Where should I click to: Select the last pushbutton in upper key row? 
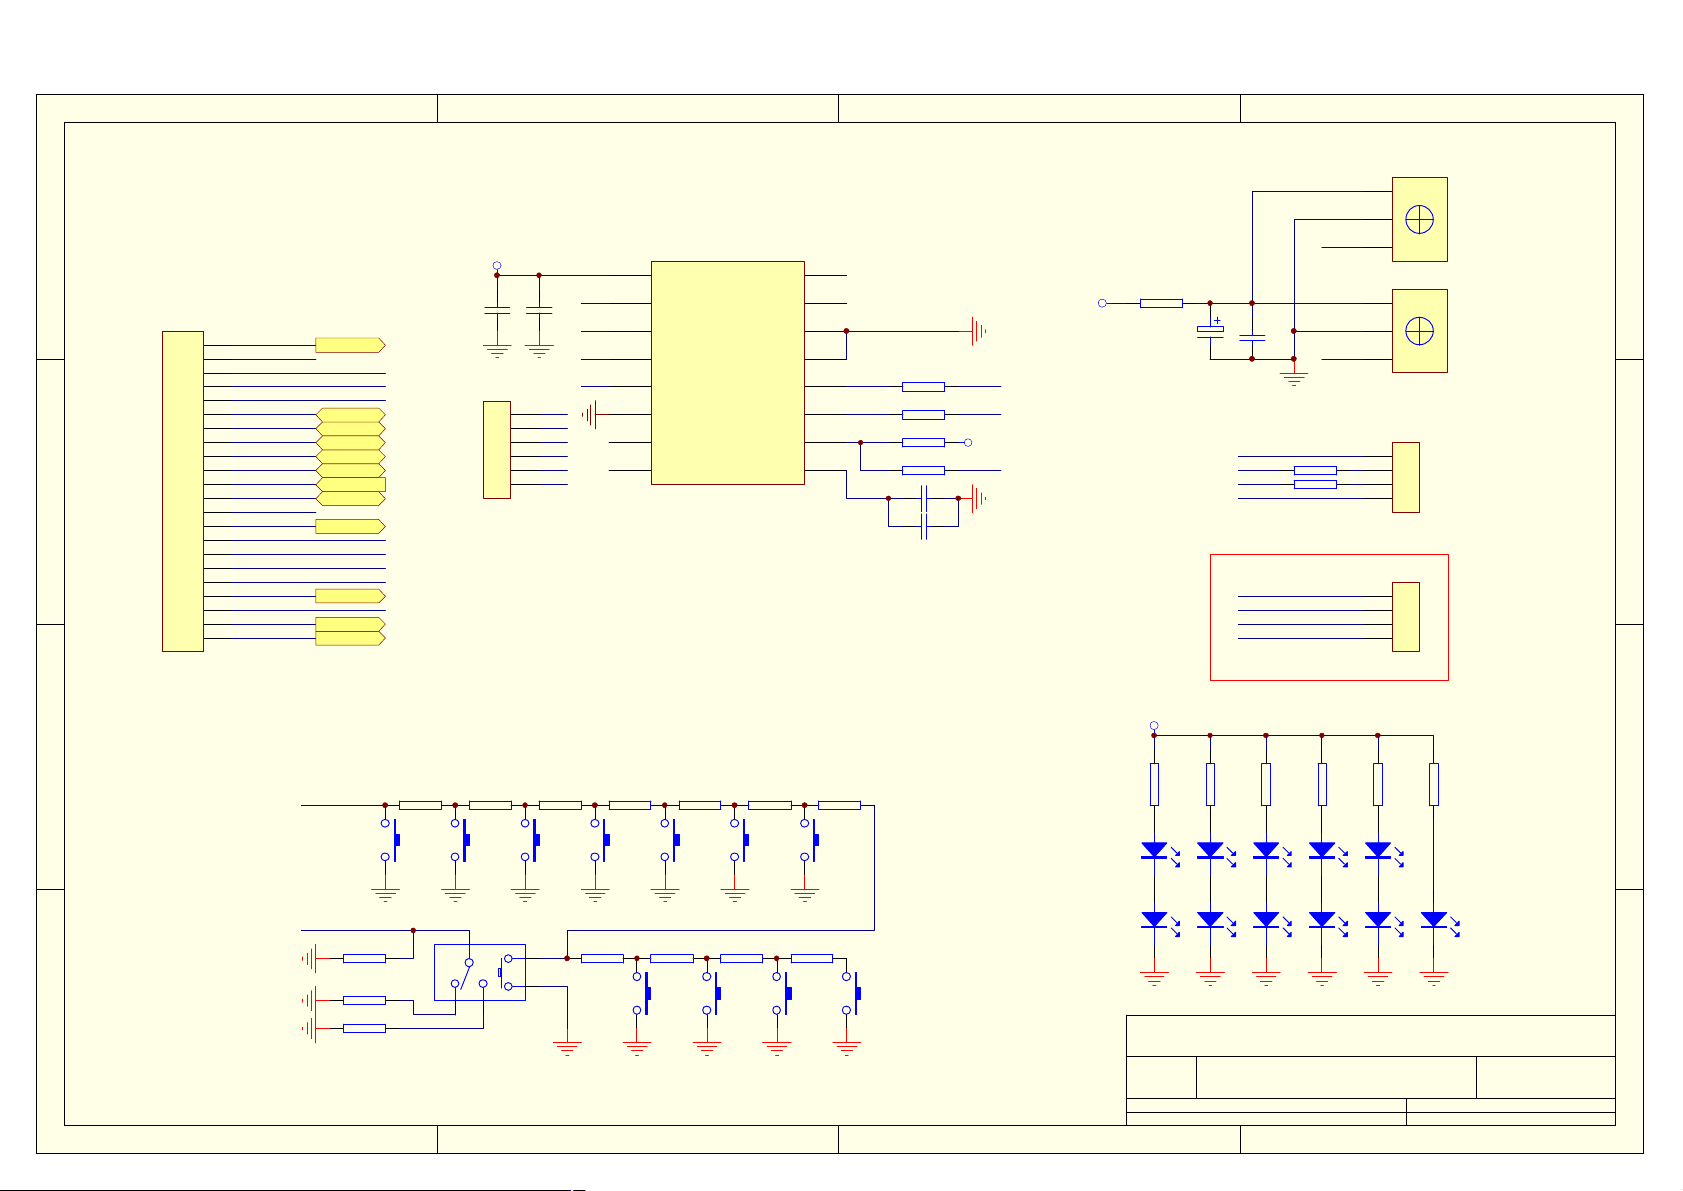pos(810,840)
